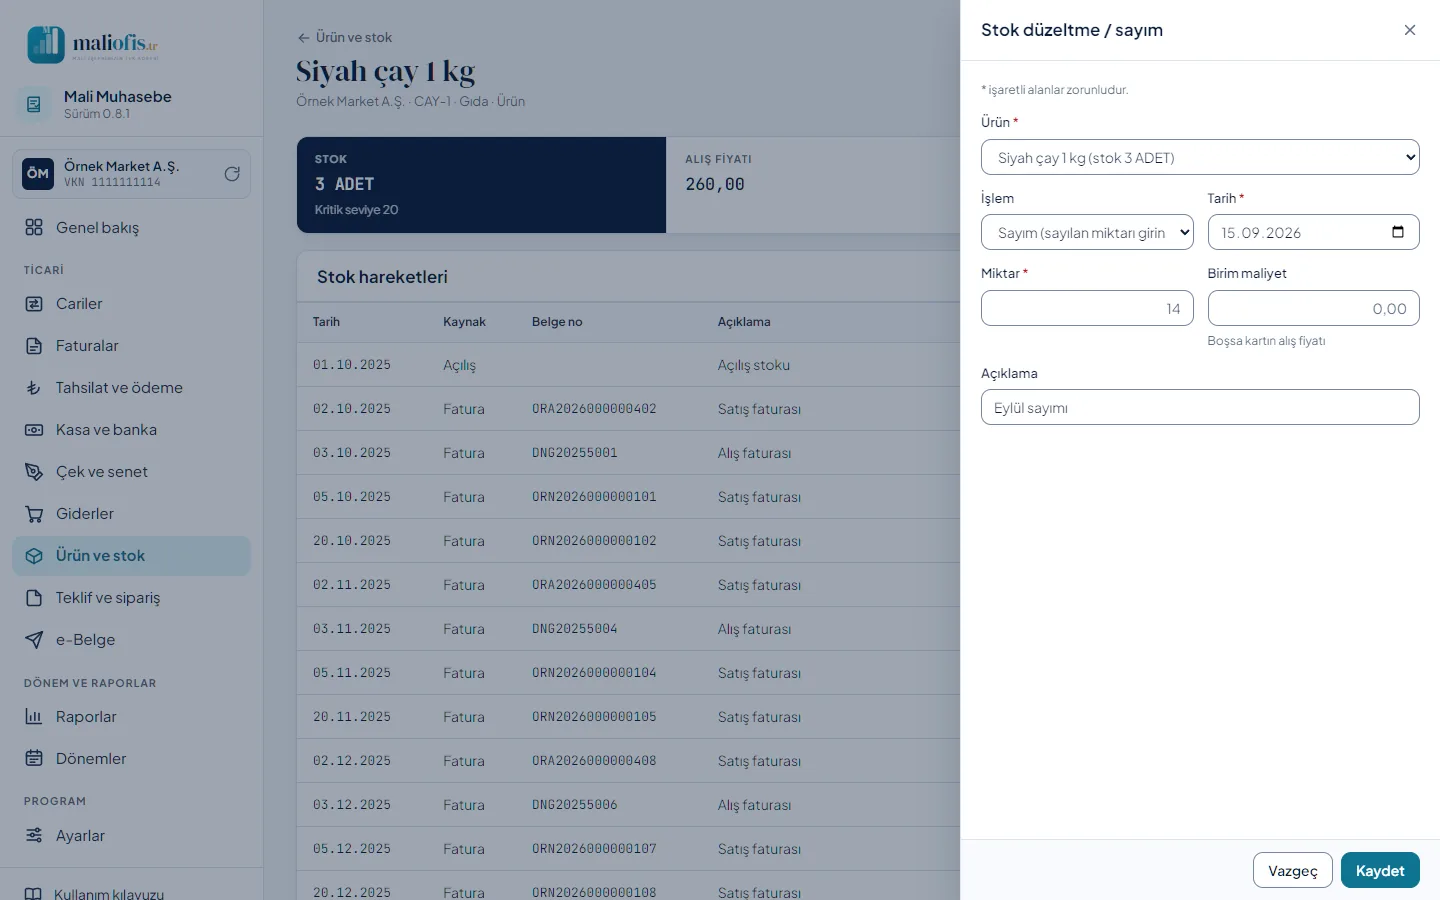Click the Cariler sidebar icon
This screenshot has width=1440, height=900.
point(34,304)
